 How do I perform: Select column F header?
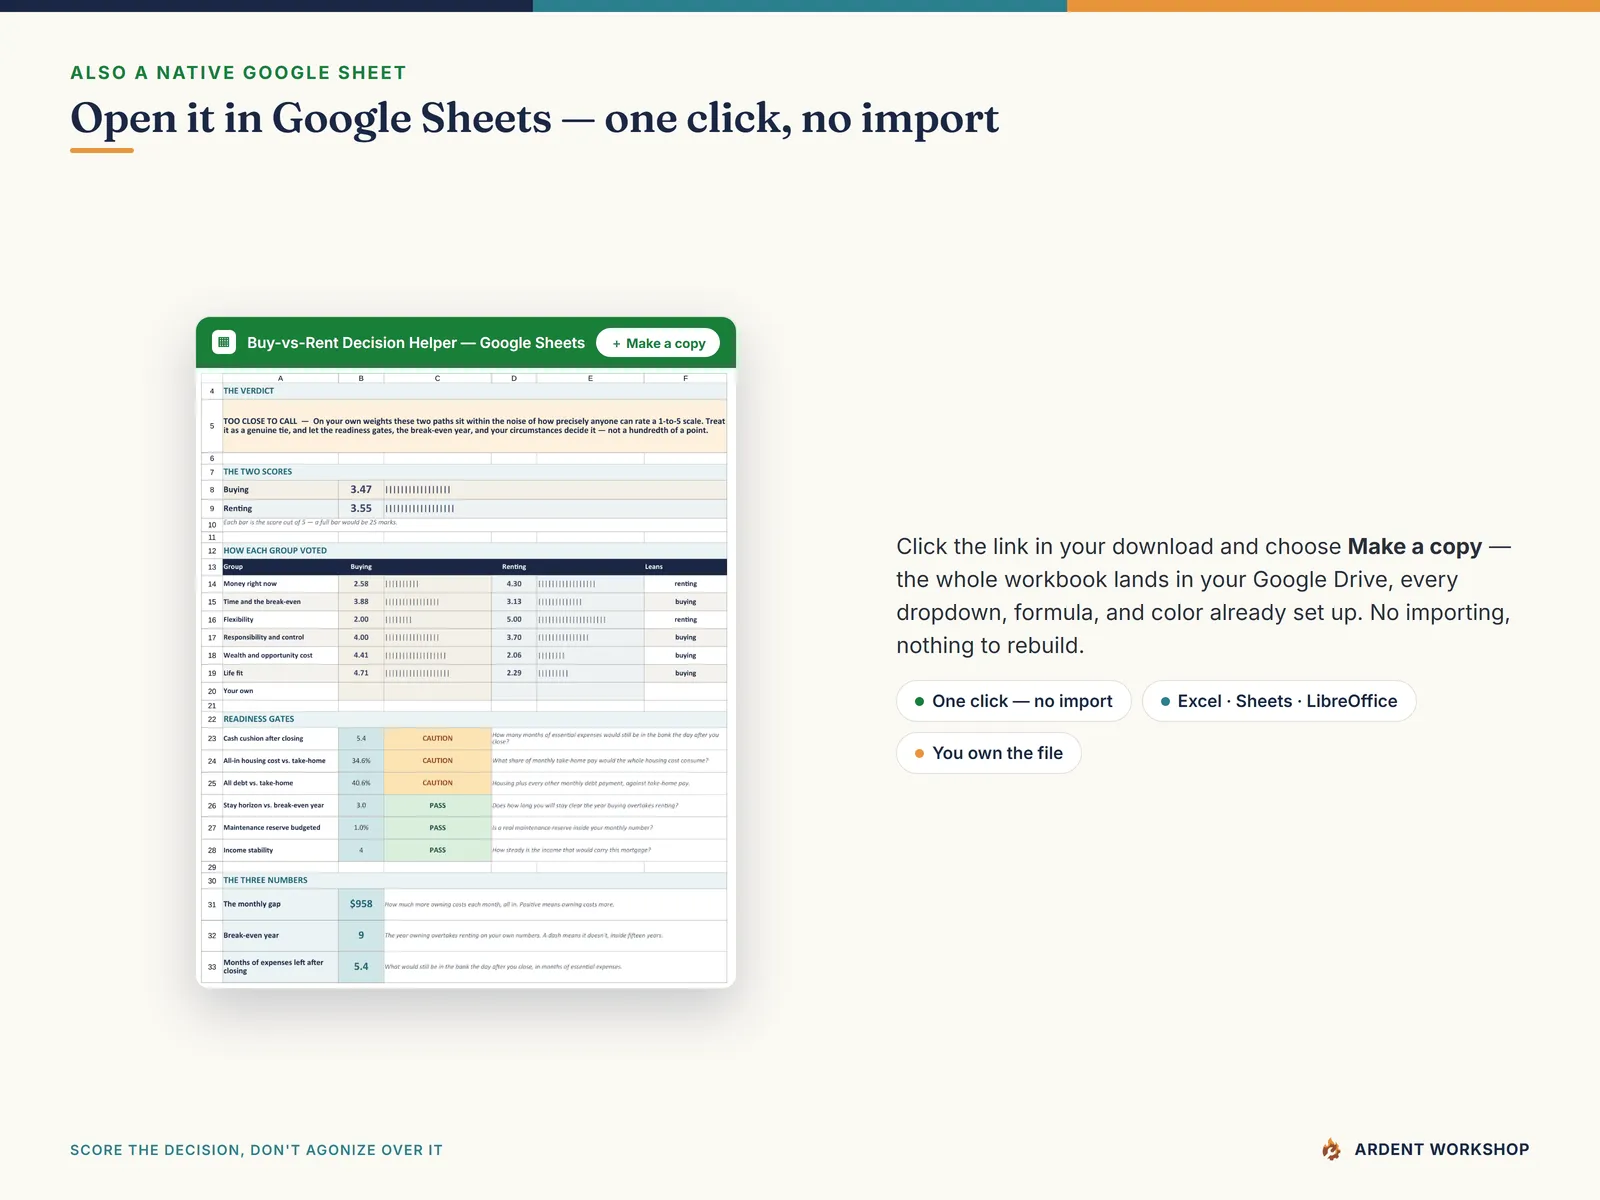click(x=685, y=378)
